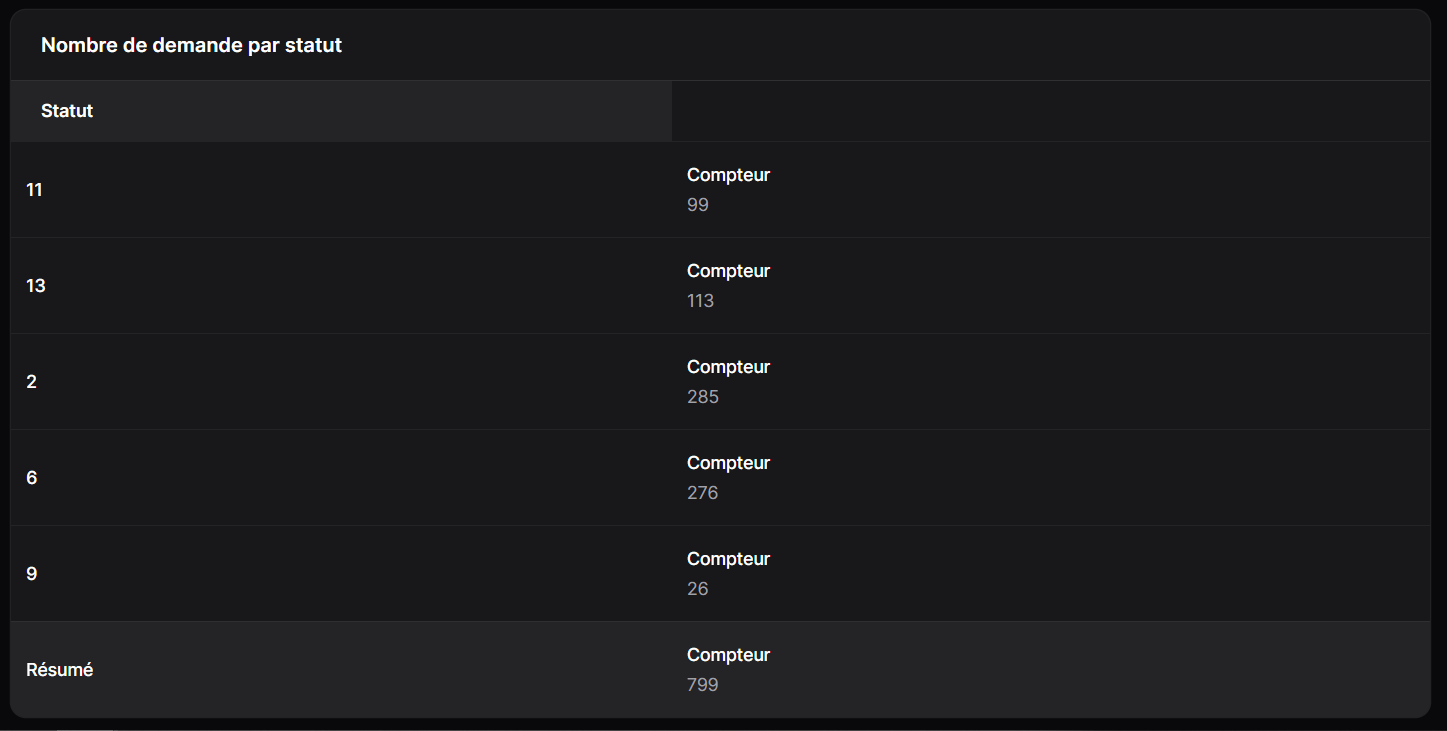Viewport: 1447px width, 731px height.
Task: Click the Statut column header
Action: click(x=67, y=111)
